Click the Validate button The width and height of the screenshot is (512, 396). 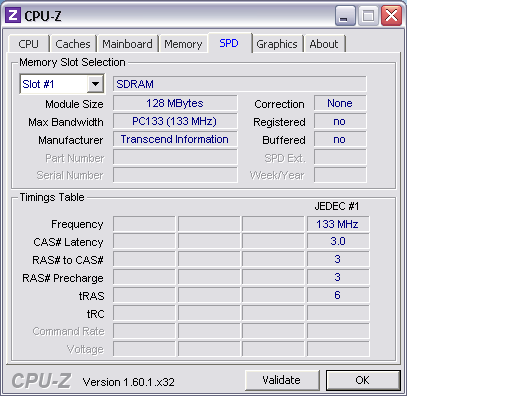point(282,380)
